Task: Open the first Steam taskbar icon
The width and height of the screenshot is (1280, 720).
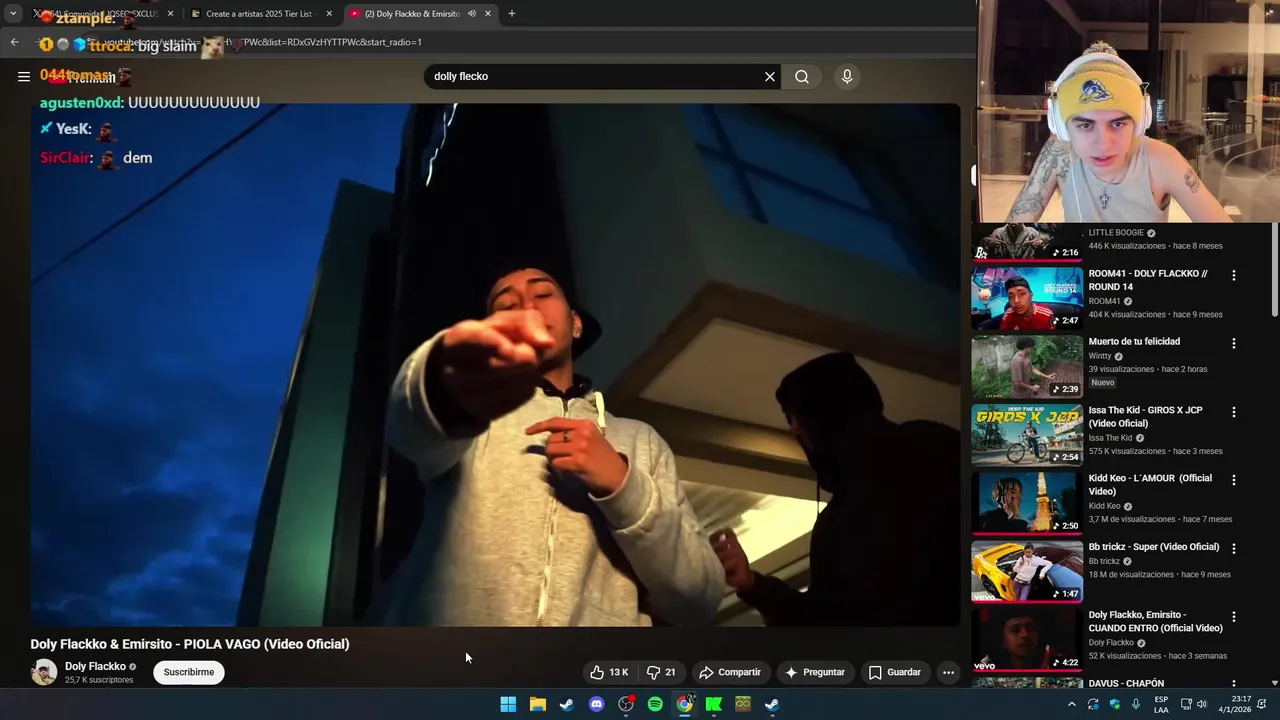Action: click(x=567, y=704)
